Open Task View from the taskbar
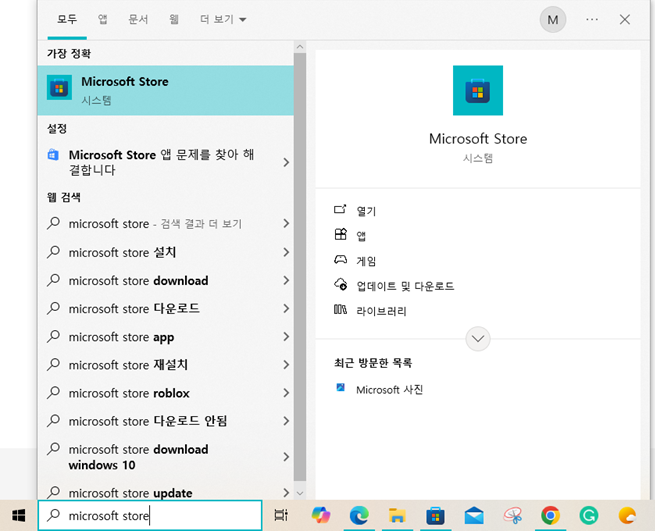Viewport: 655px width, 531px height. 281,516
